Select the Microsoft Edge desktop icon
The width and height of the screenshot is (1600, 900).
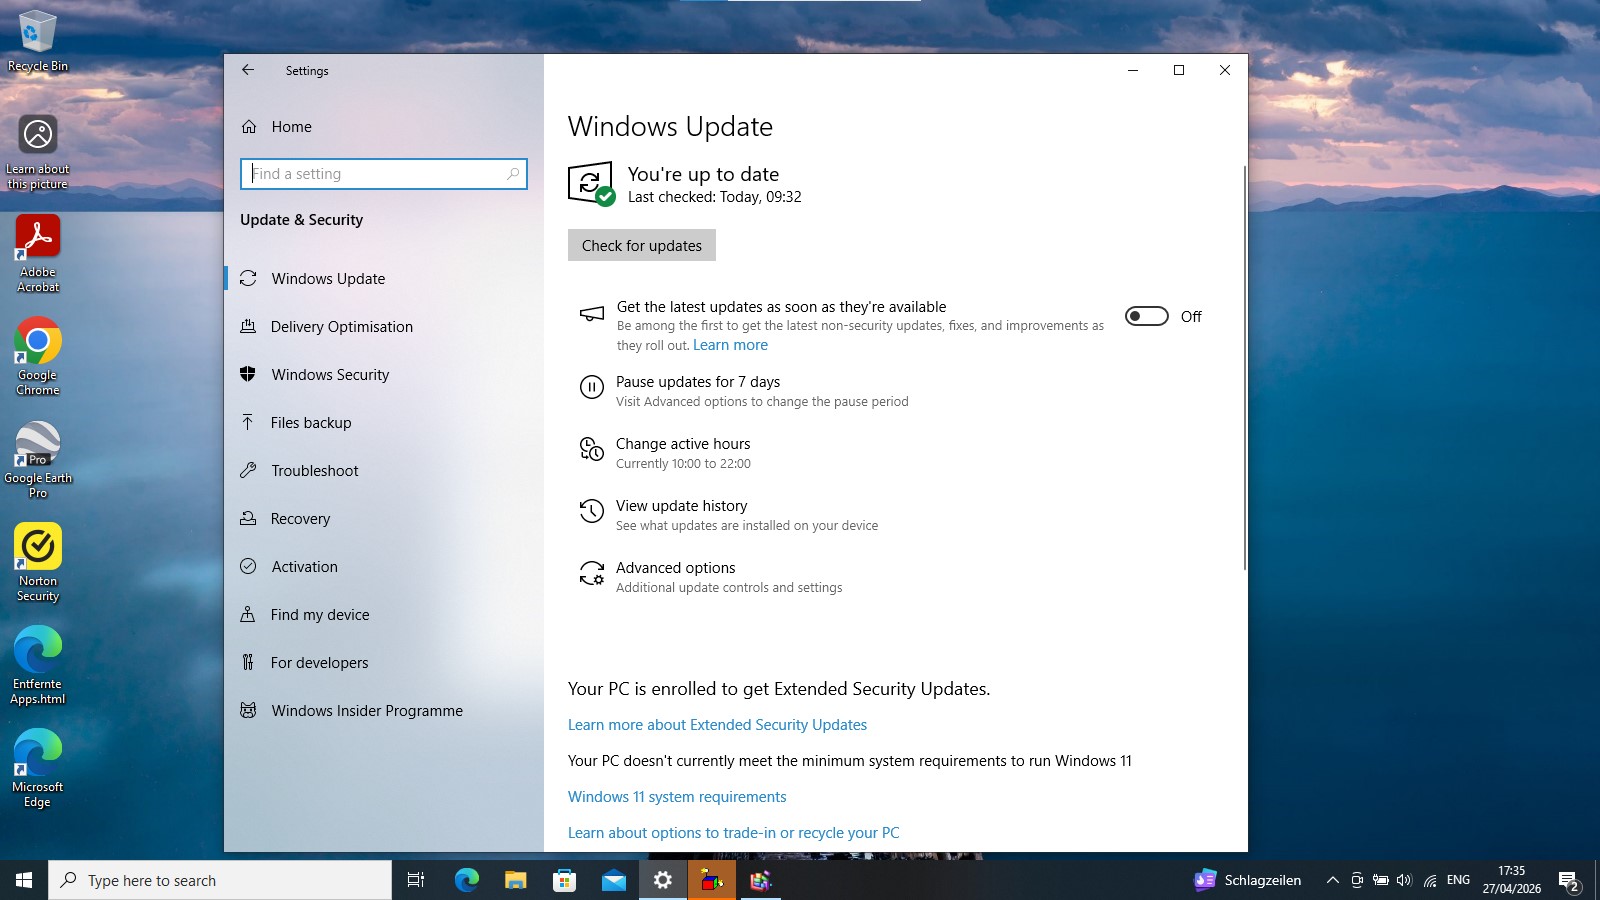pos(38,769)
